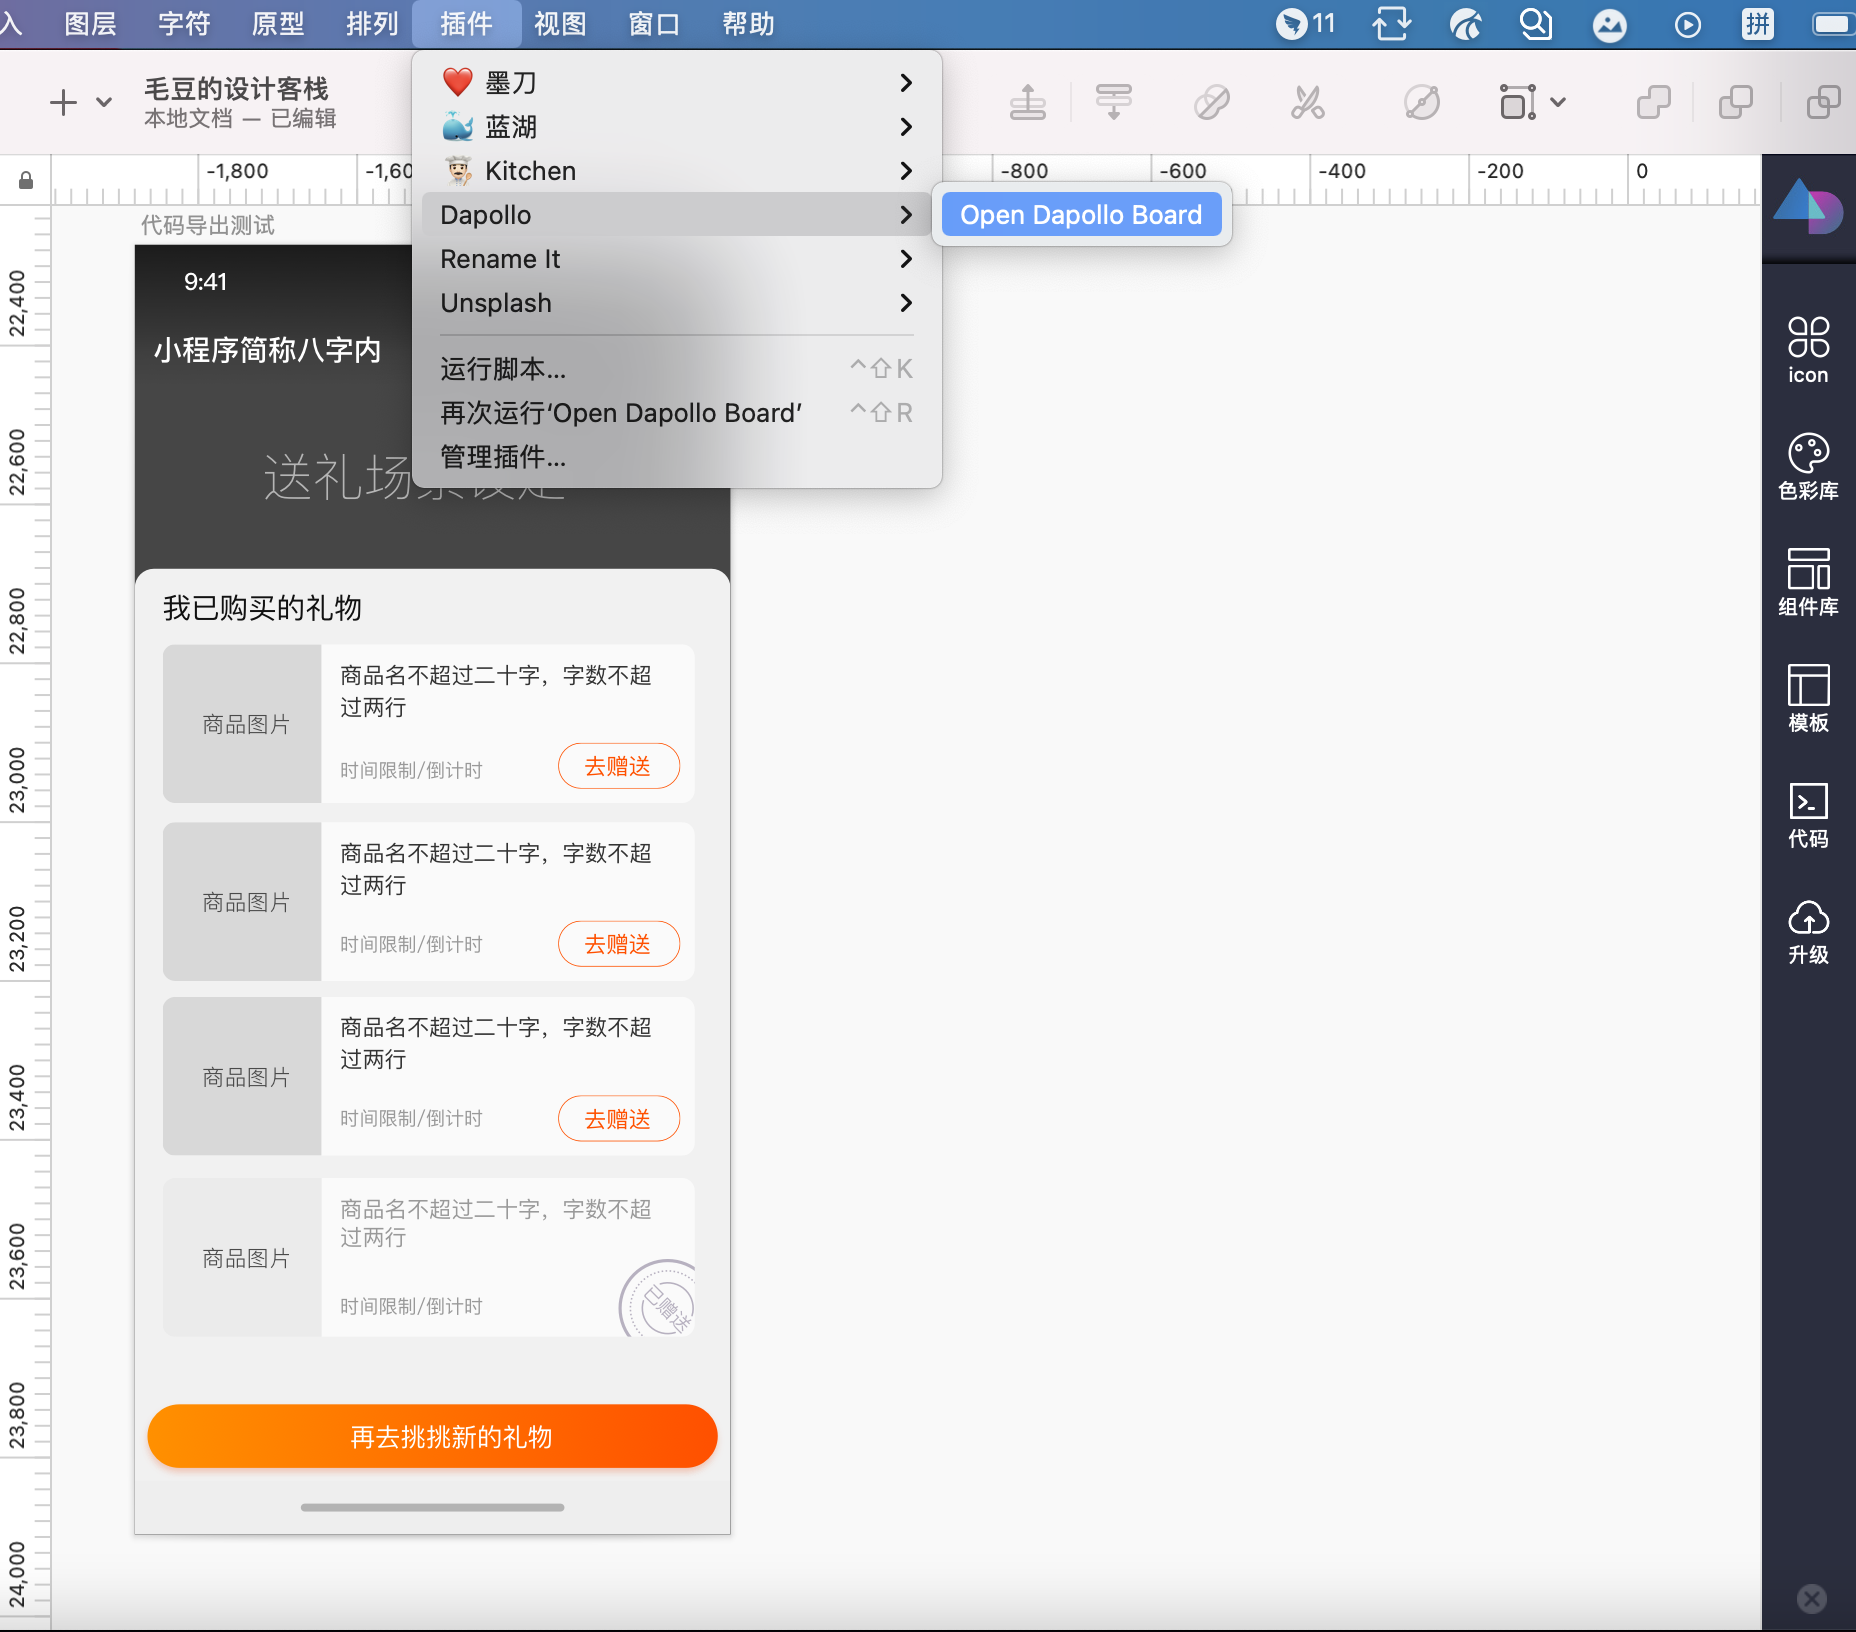The image size is (1856, 1632).
Task: Select the Scissors tool in the toolbar
Action: pyautogui.click(x=1308, y=102)
